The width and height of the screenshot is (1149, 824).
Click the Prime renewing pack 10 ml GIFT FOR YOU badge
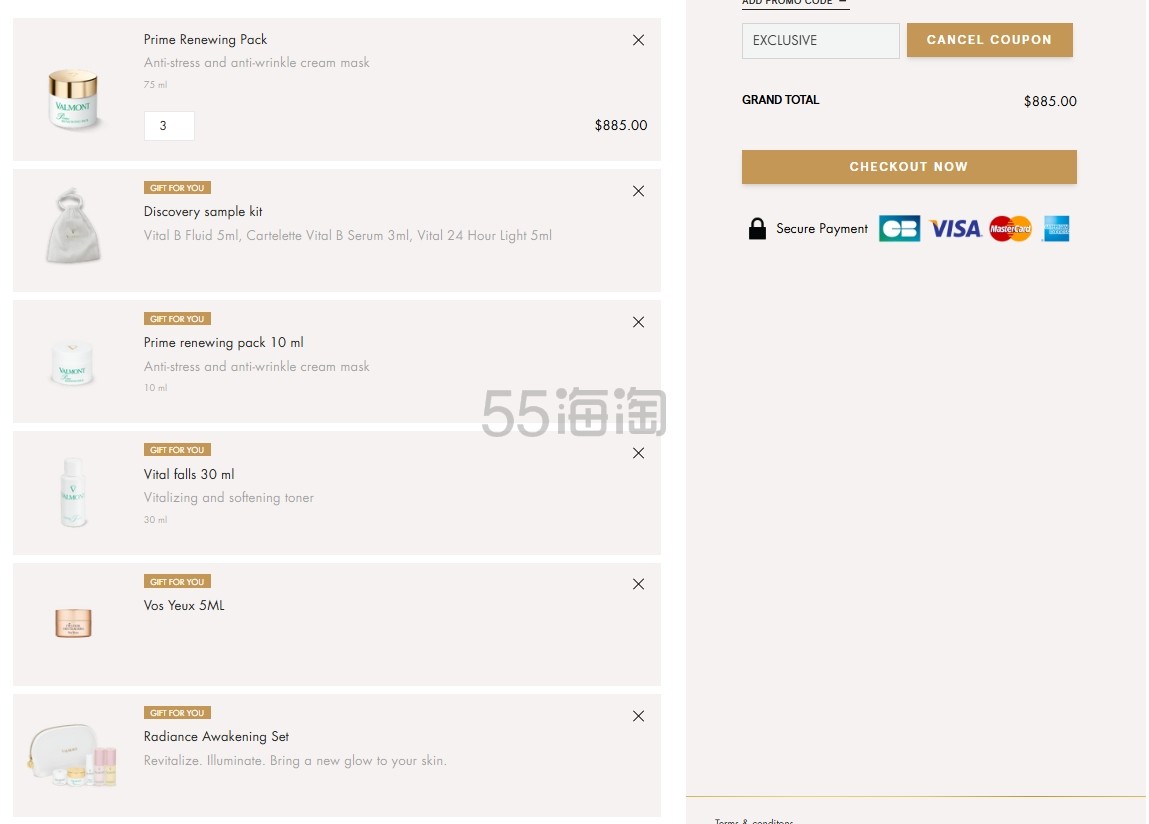pos(177,319)
